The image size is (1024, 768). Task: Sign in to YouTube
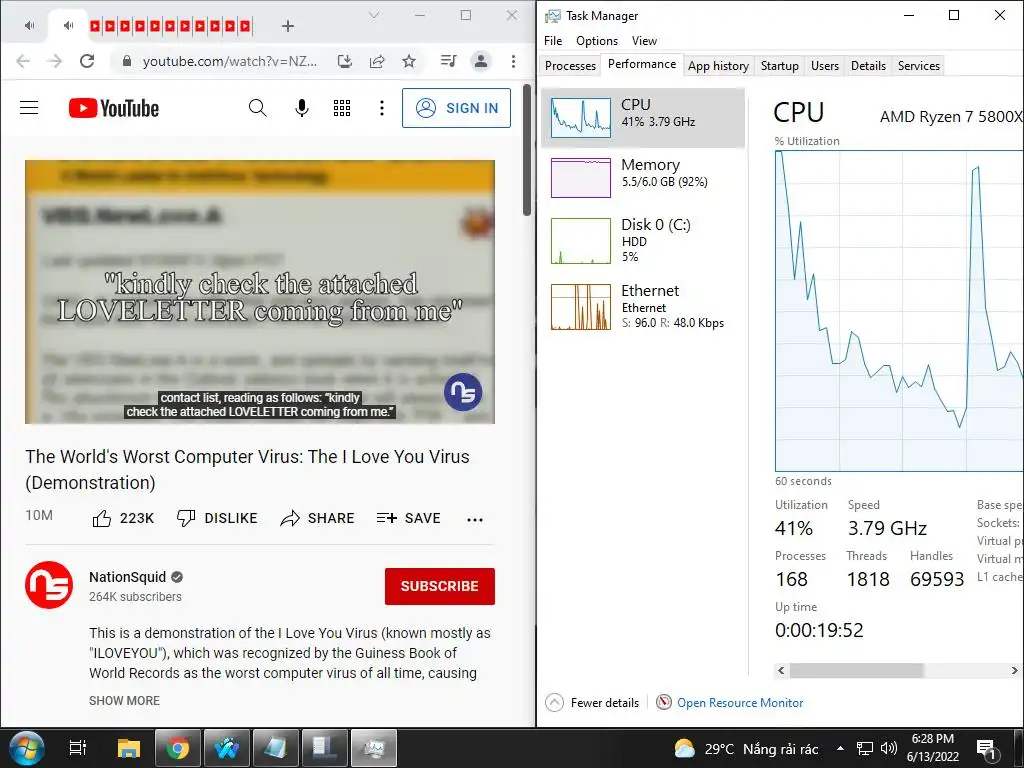pyautogui.click(x=456, y=108)
